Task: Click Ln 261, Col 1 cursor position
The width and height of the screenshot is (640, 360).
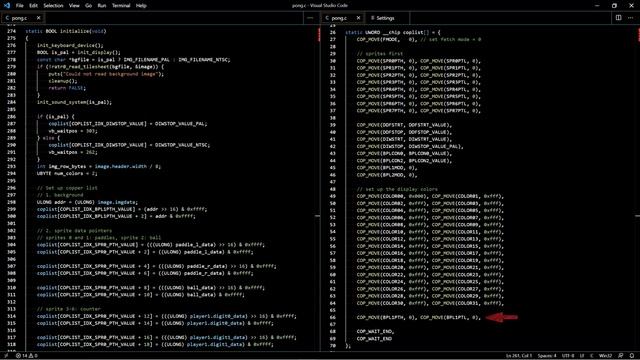Action: tap(519, 356)
